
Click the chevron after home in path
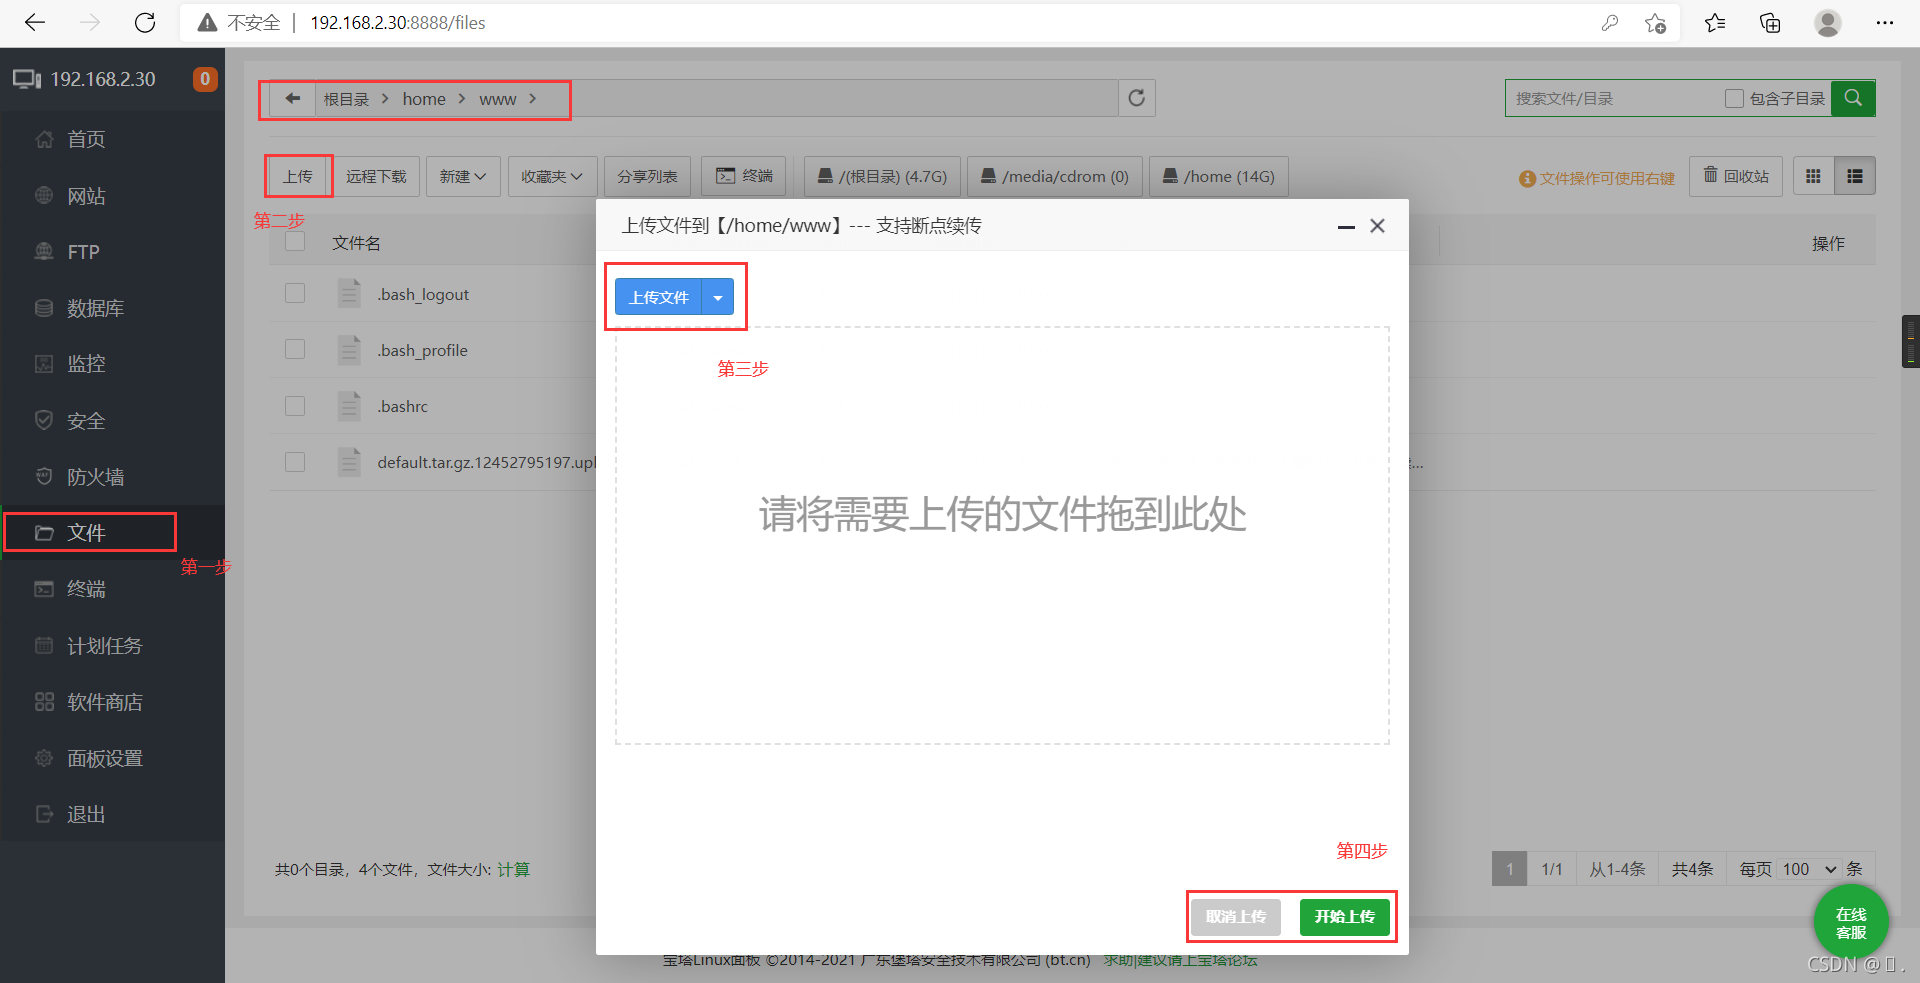point(462,98)
